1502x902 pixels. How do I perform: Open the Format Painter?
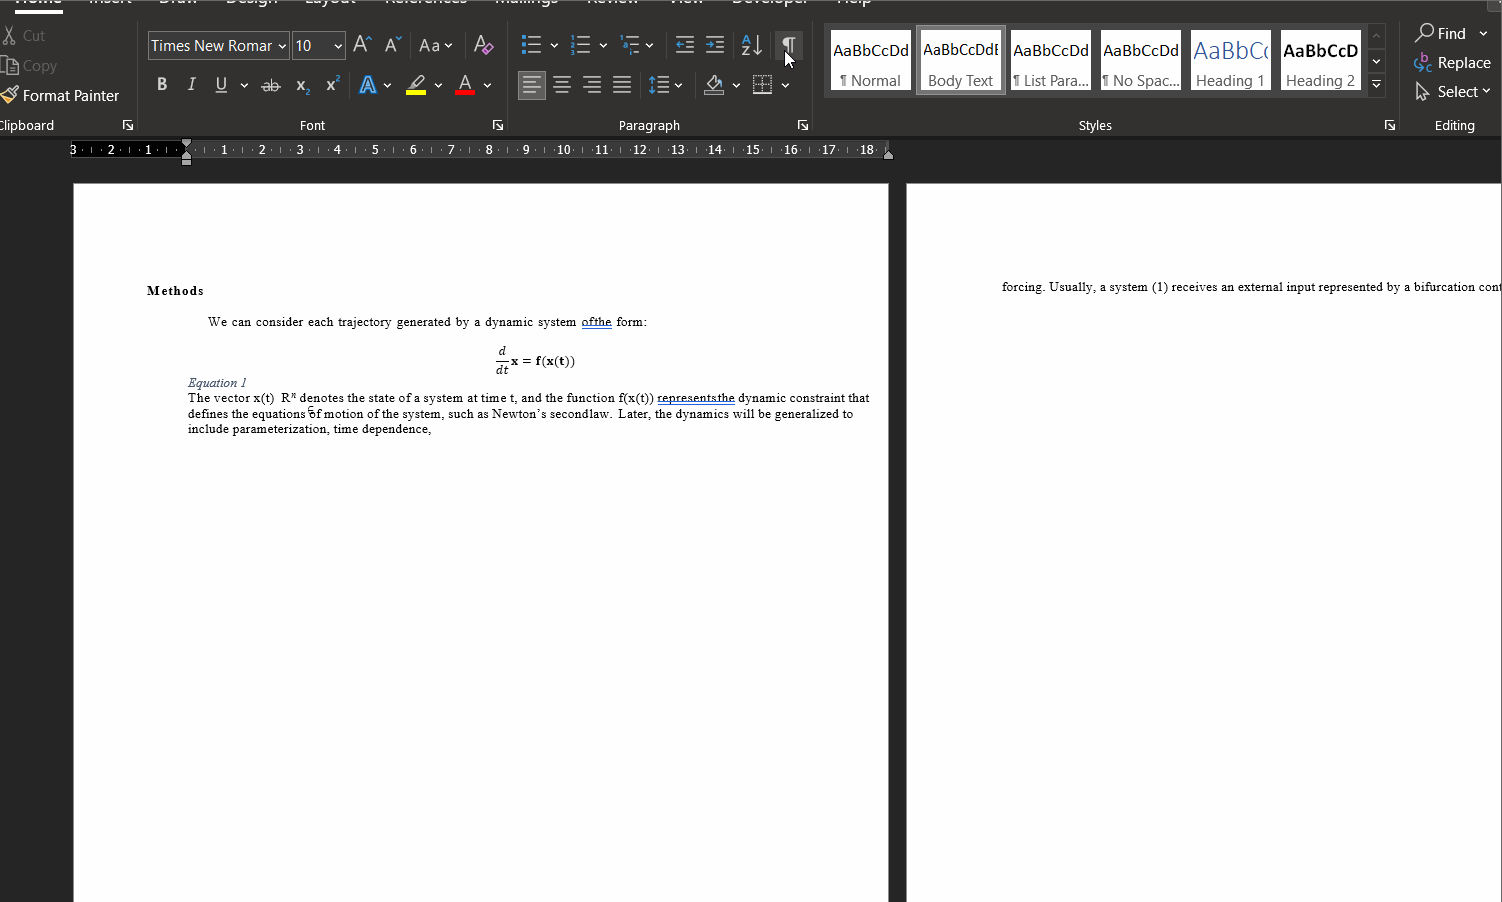[x=62, y=95]
